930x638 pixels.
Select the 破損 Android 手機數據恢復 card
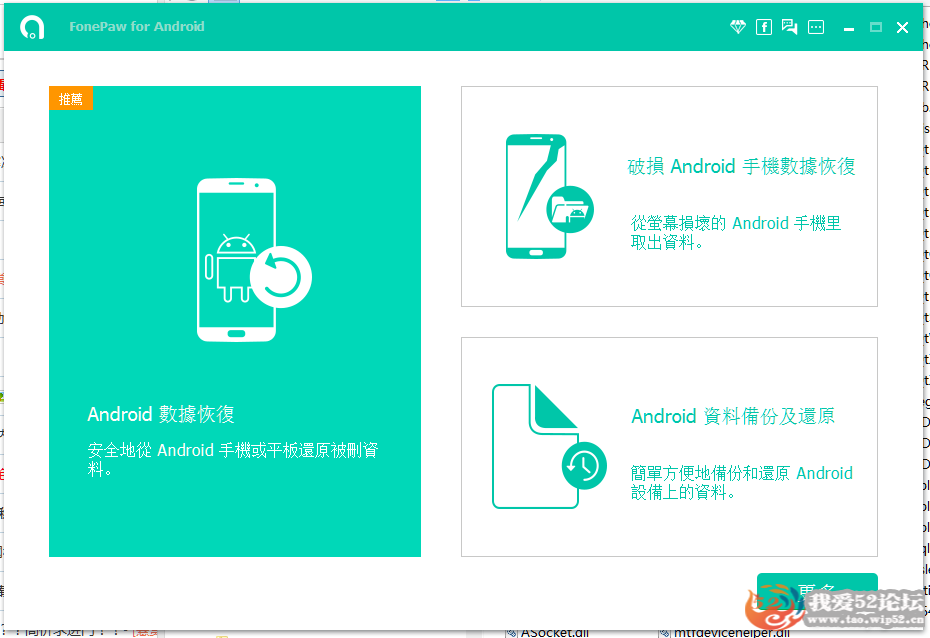(669, 196)
